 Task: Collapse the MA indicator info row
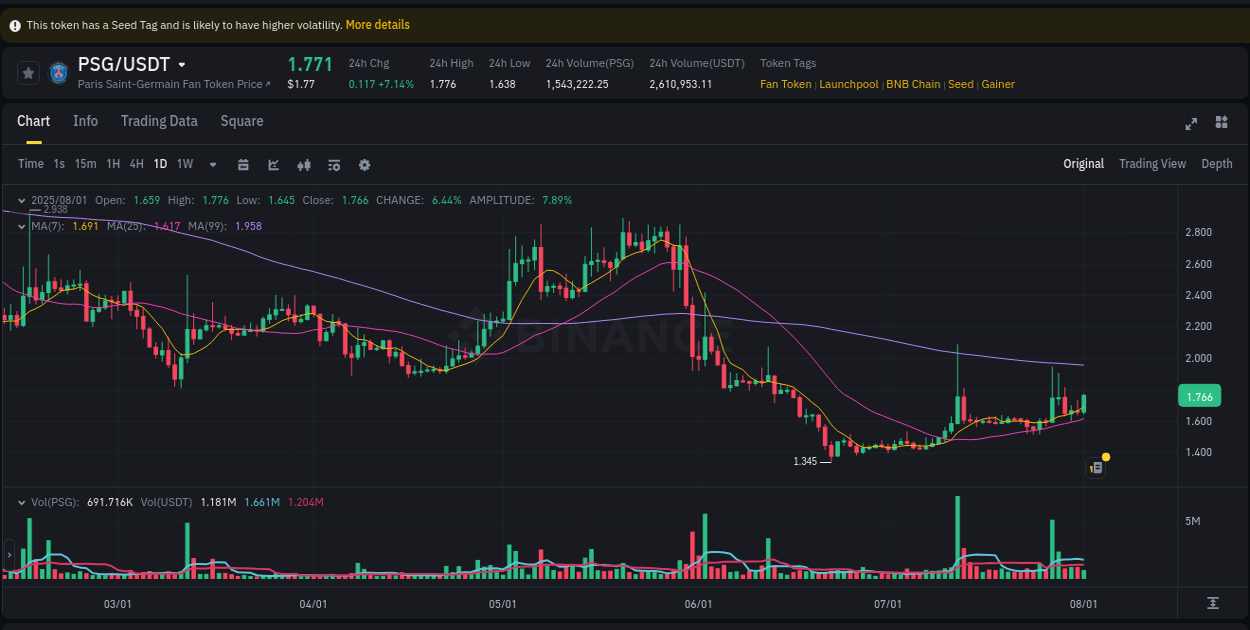click(22, 226)
